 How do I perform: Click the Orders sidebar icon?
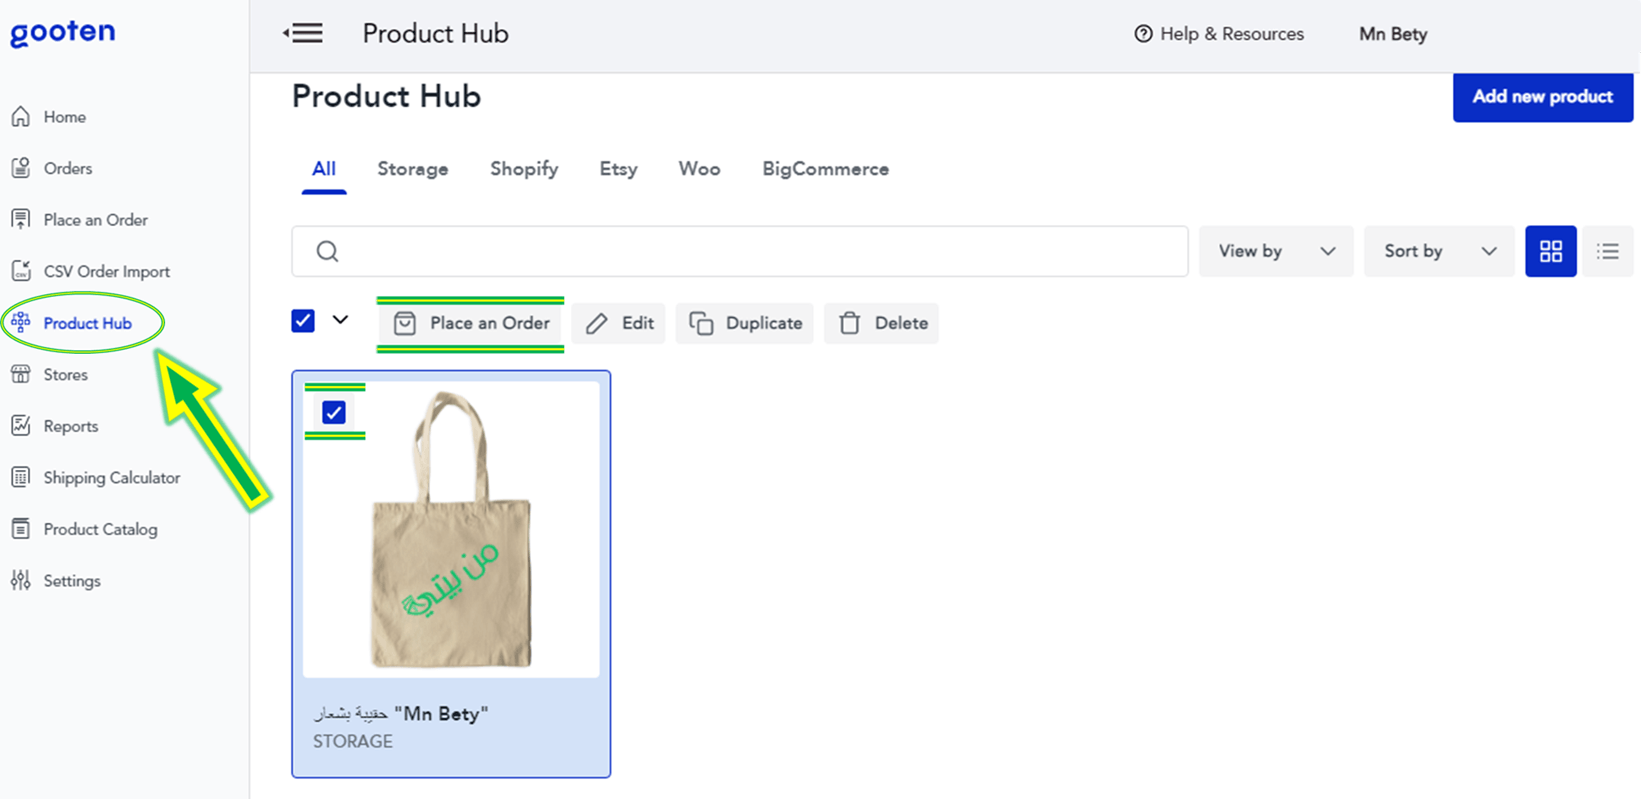coord(21,168)
